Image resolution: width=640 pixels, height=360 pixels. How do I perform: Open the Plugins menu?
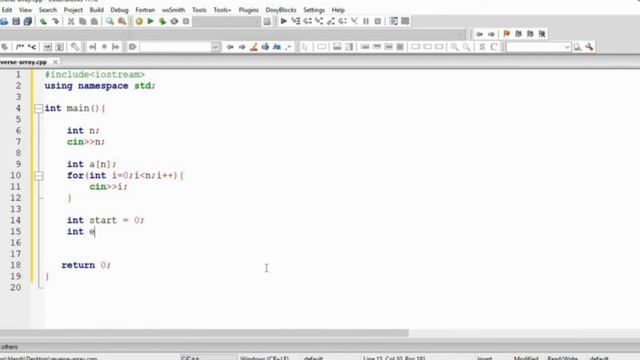pyautogui.click(x=249, y=10)
